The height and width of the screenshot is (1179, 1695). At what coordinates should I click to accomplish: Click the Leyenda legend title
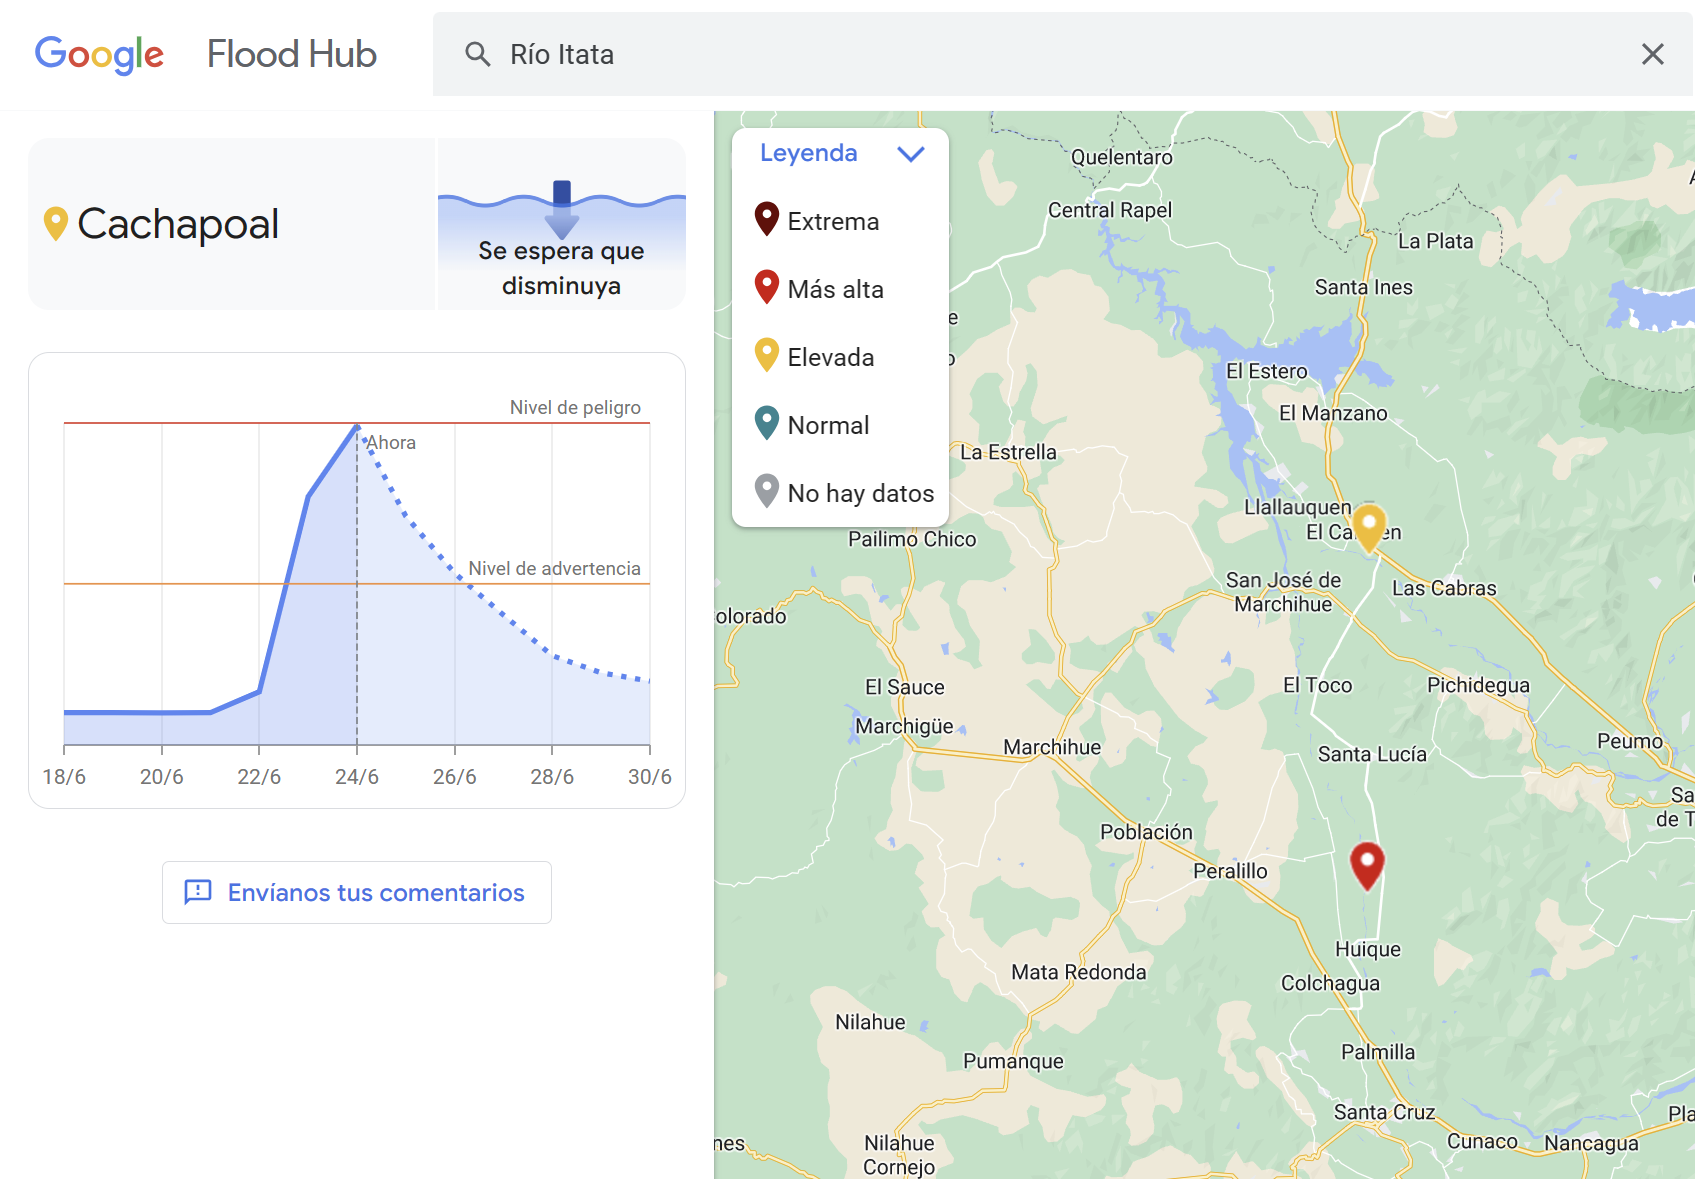coord(808,153)
